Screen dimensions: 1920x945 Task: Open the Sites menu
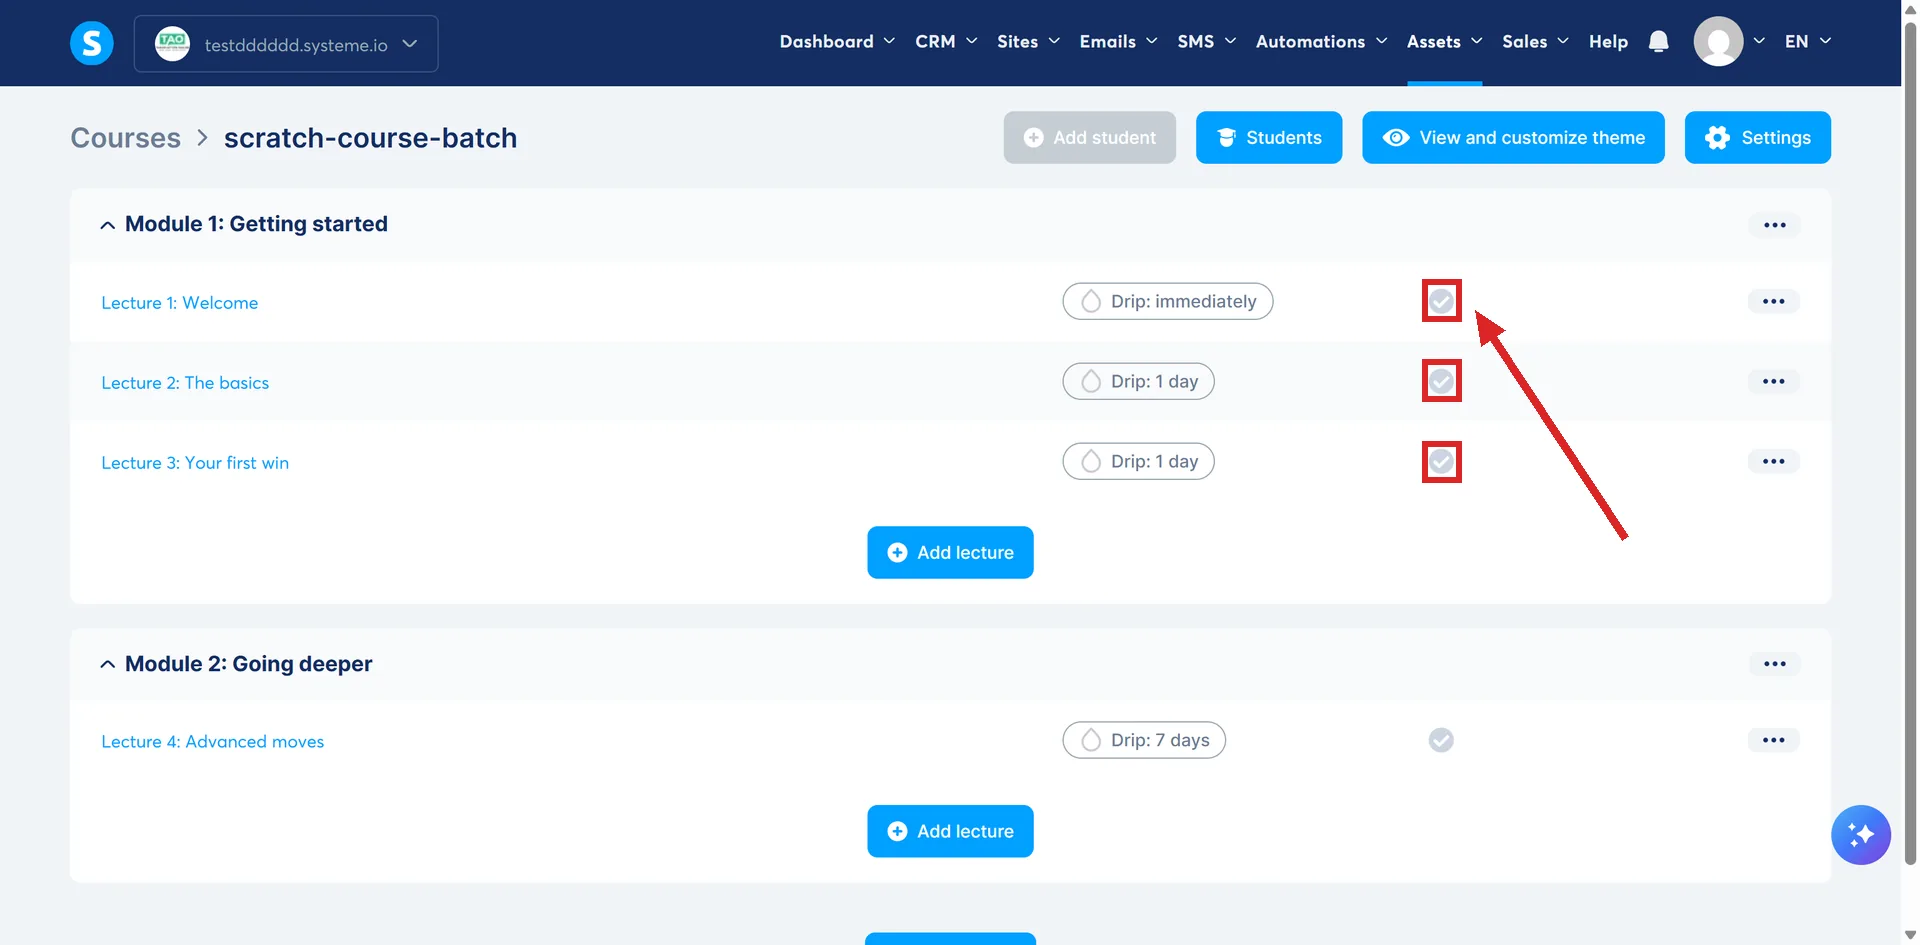point(1028,41)
